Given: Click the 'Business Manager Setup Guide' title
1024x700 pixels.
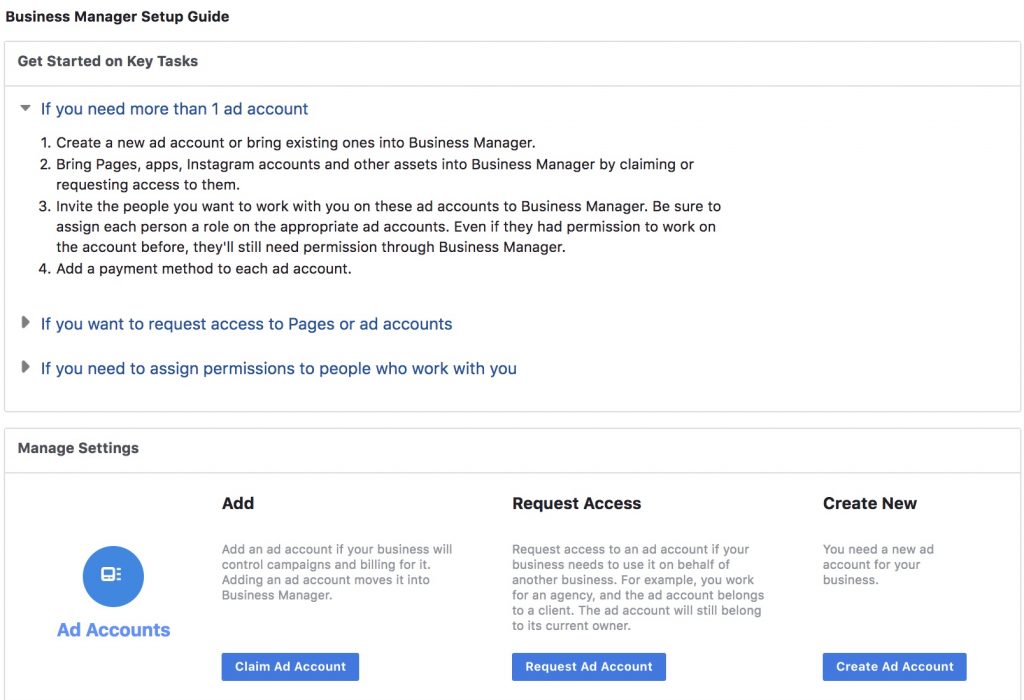Looking at the screenshot, I should click(118, 16).
